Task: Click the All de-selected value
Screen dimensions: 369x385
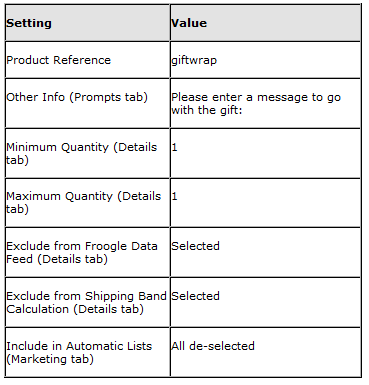Action: pos(213,346)
